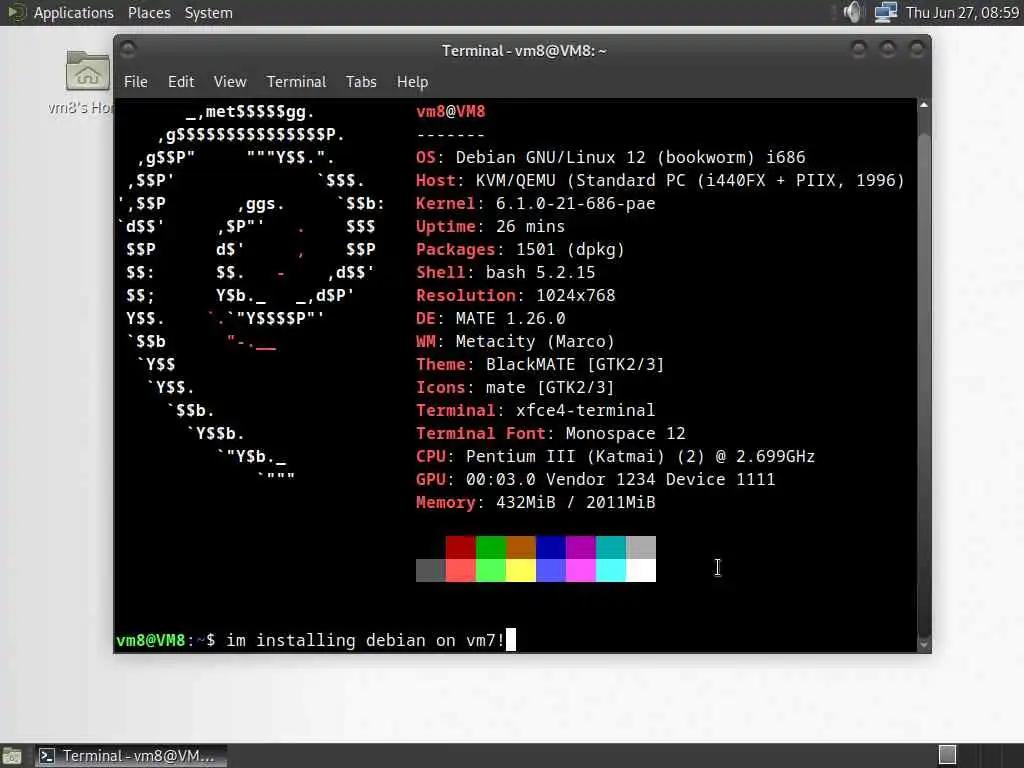Click the dark gray color block
The image size is (1024, 768).
(431, 570)
